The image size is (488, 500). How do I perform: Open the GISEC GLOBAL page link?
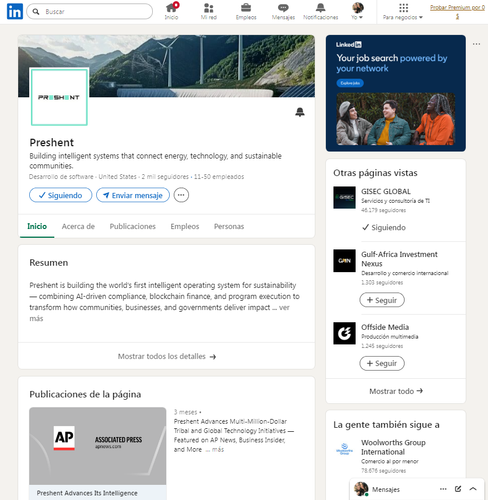[x=386, y=191]
